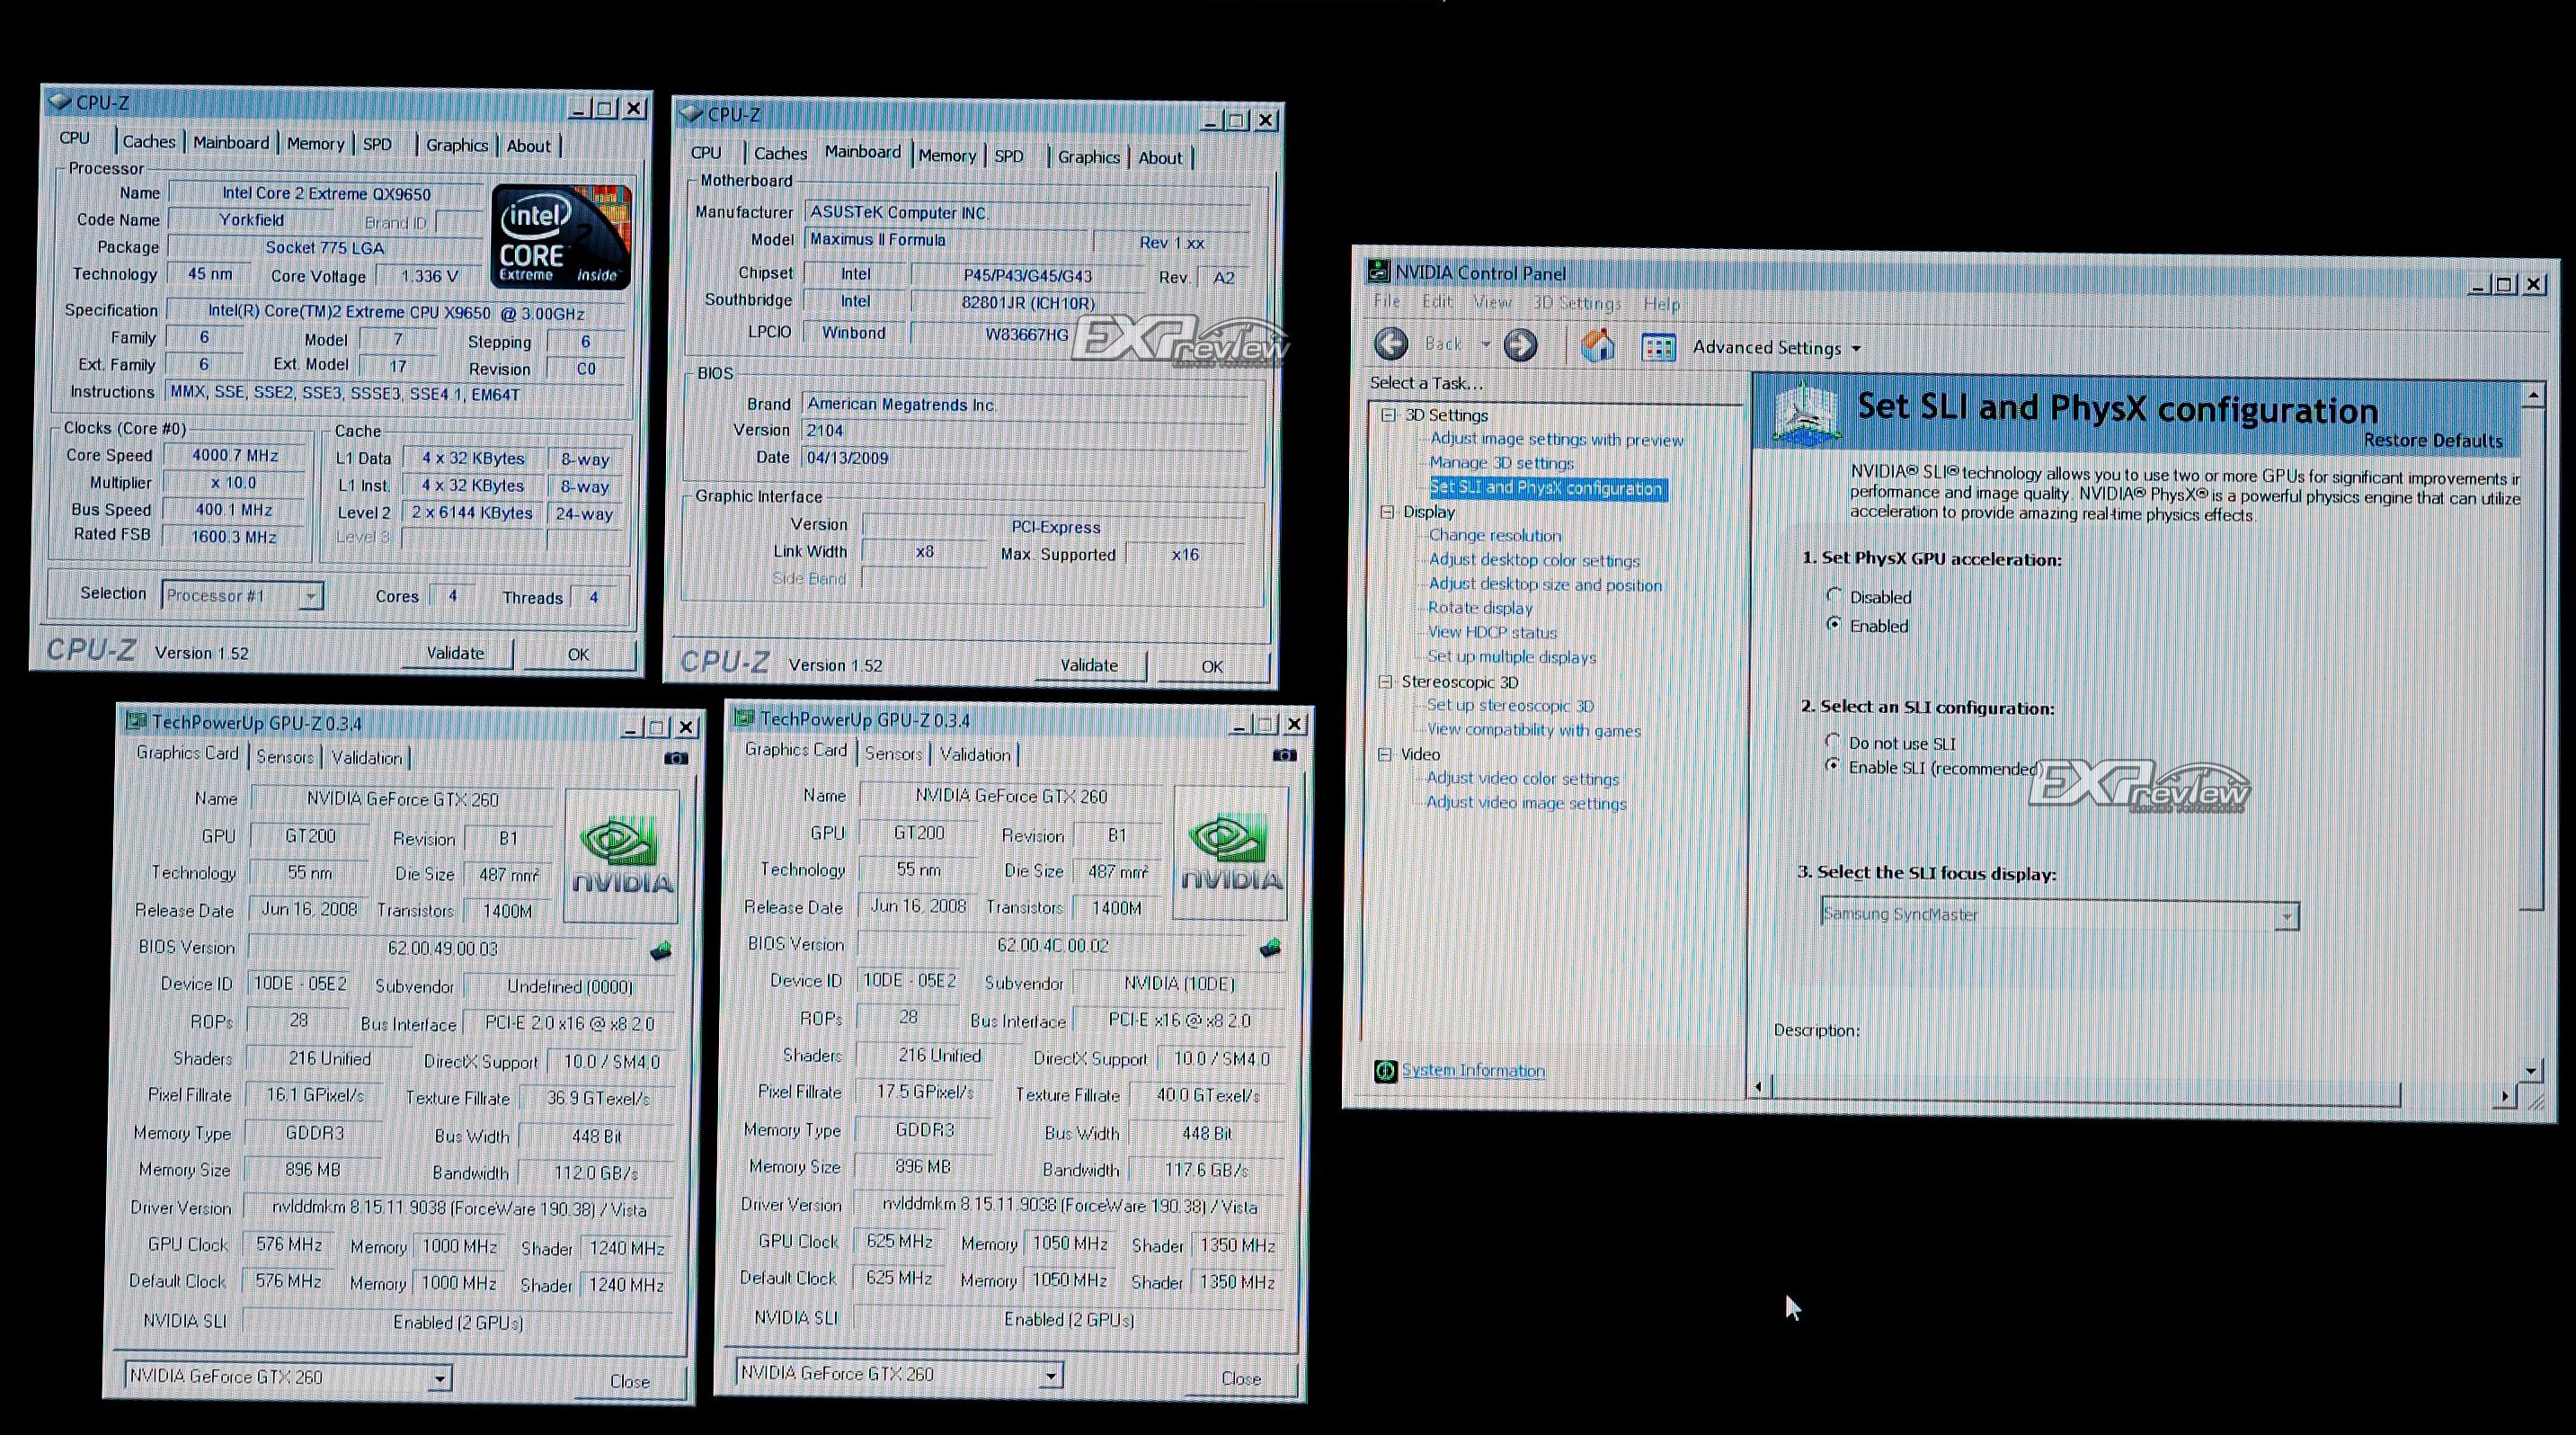This screenshot has height=1435, width=2576.
Task: Click BIOS save chip icon in left GPU-Z
Action: click(x=661, y=950)
